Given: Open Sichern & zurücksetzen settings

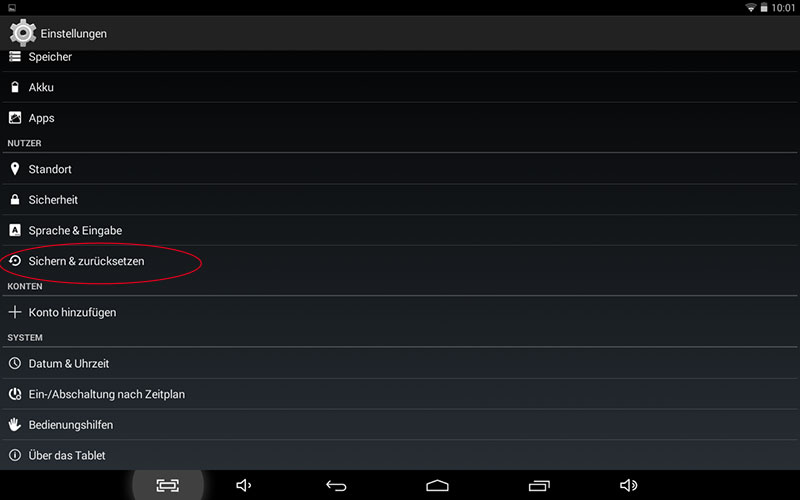Looking at the screenshot, I should click(x=400, y=261).
